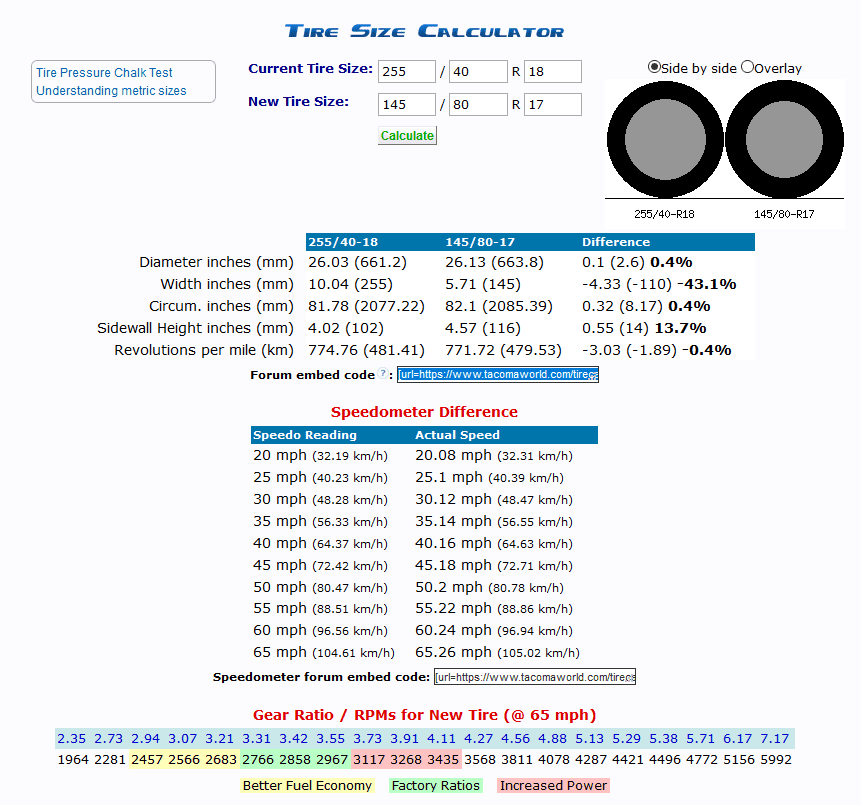The height and width of the screenshot is (805, 861).
Task: Click the 145/80-R17 tire image
Action: 785,139
